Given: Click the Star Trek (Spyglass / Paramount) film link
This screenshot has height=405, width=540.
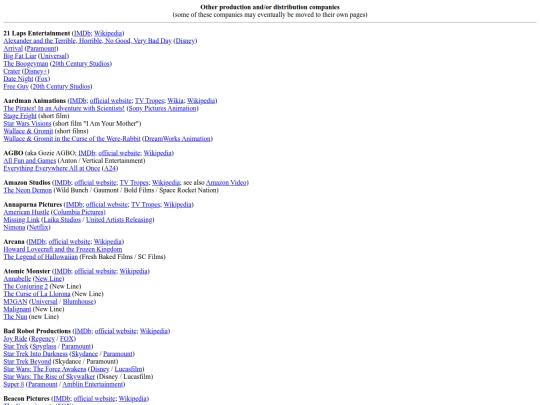Looking at the screenshot, I should [16, 347].
